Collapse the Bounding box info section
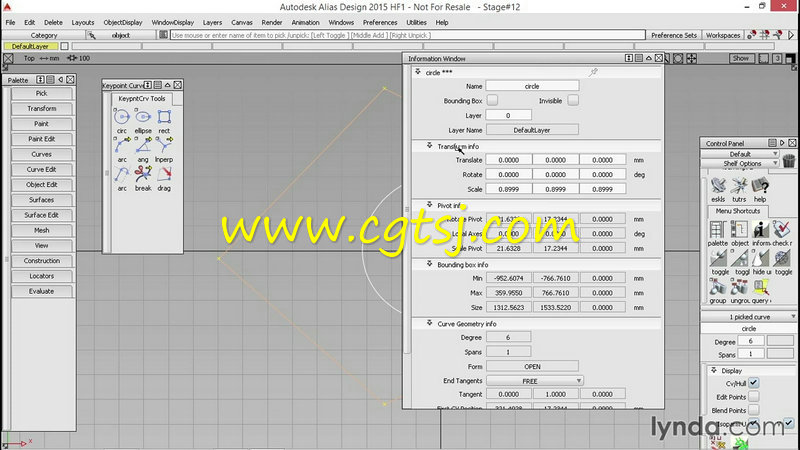Viewport: 800px width, 450px height. coord(430,264)
